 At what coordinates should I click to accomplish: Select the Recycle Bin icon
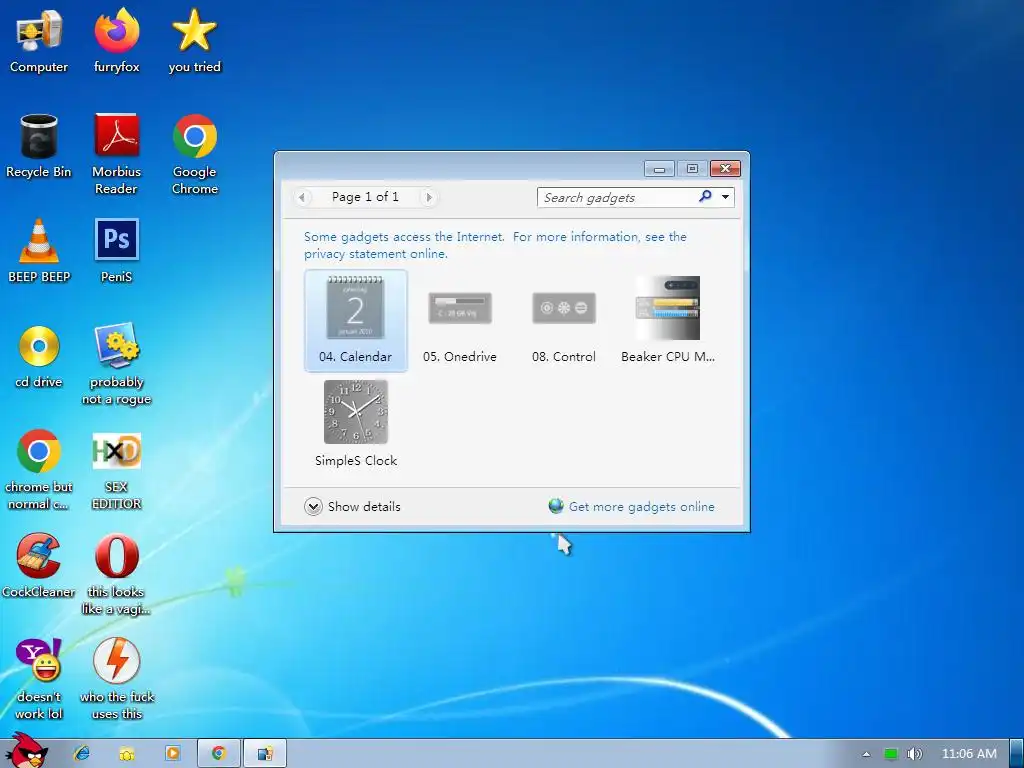tap(39, 146)
